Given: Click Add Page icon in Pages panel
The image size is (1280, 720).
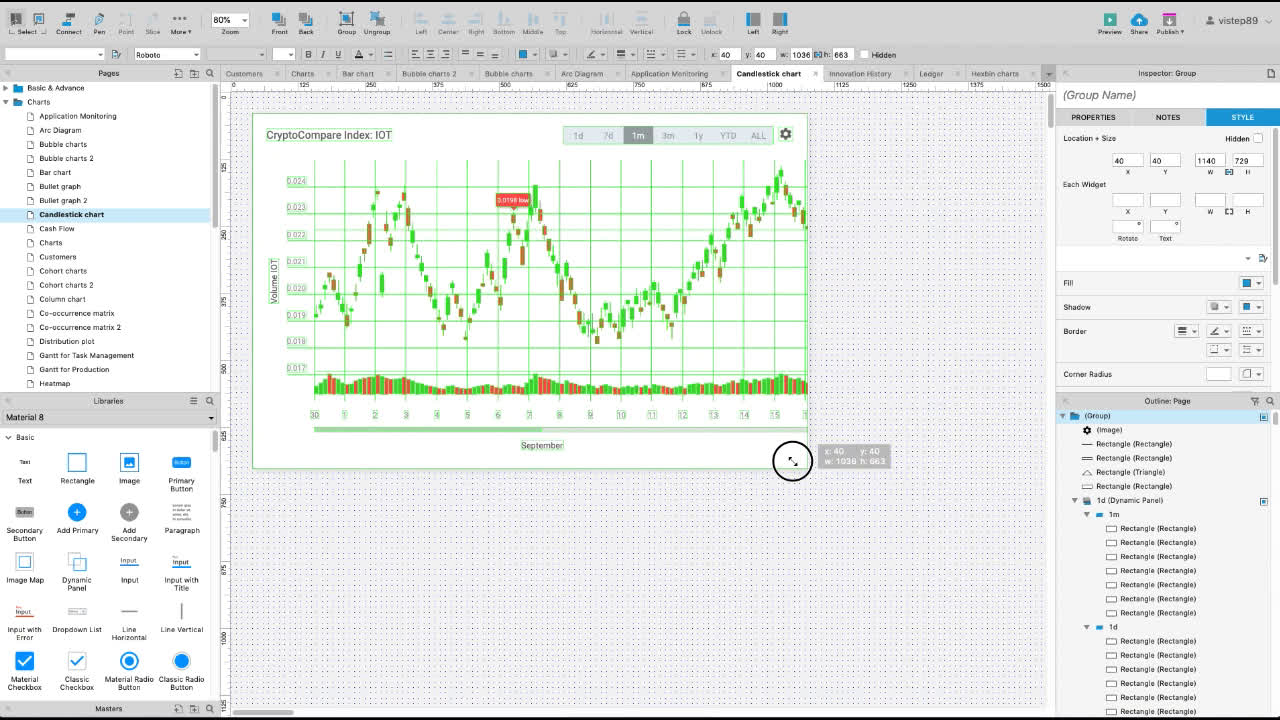Looking at the screenshot, I should pyautogui.click(x=179, y=73).
